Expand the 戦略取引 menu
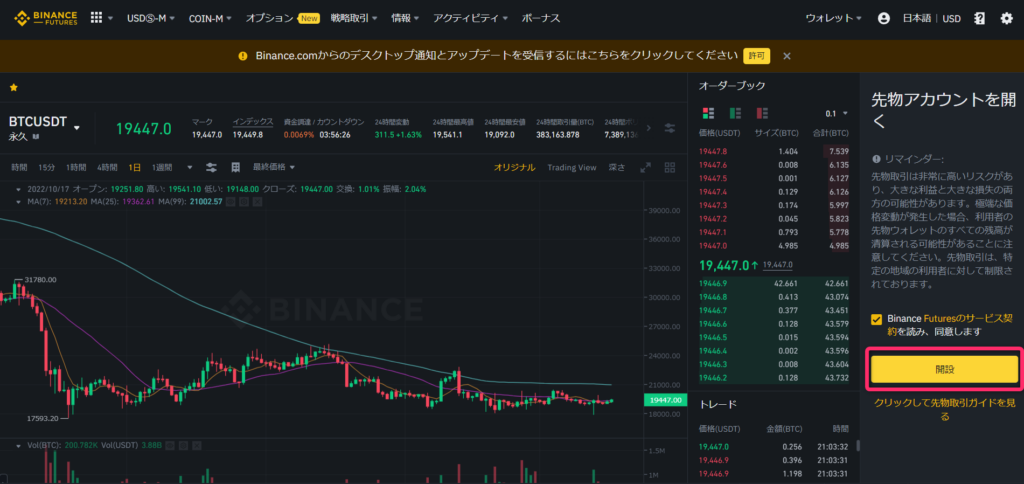This screenshot has width=1024, height=484. (x=354, y=18)
